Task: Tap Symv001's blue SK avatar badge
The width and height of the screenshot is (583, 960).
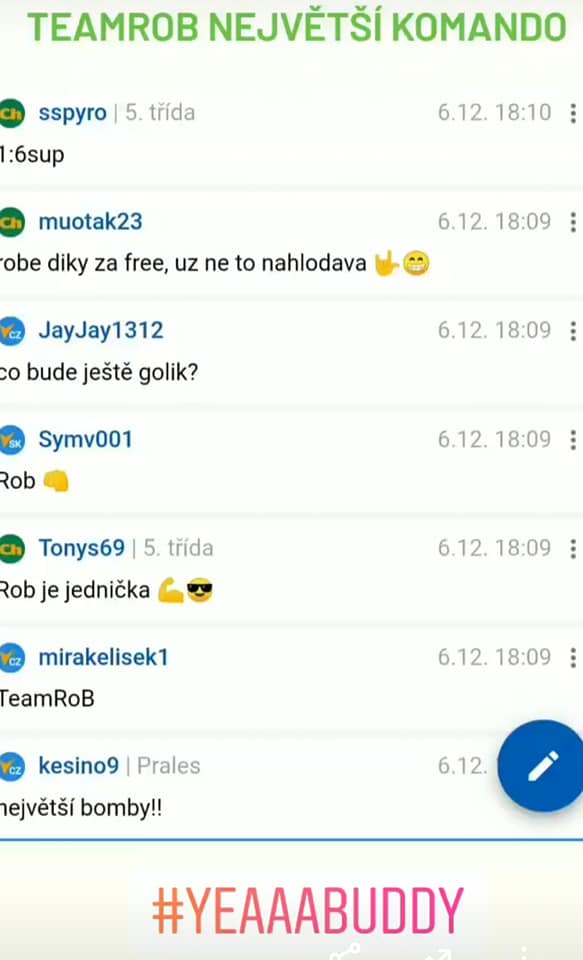Action: click(12, 440)
